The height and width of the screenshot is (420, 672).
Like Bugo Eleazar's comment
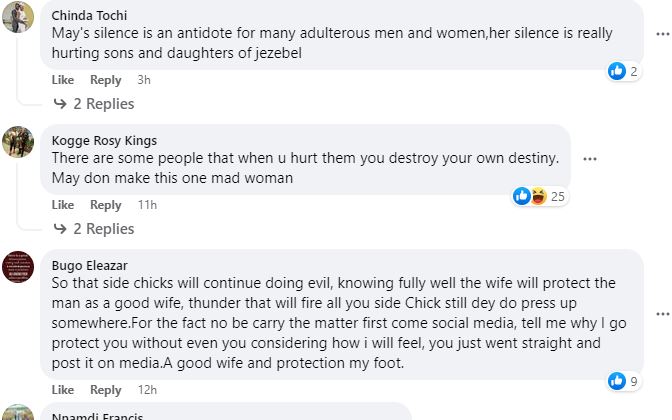[x=63, y=390]
